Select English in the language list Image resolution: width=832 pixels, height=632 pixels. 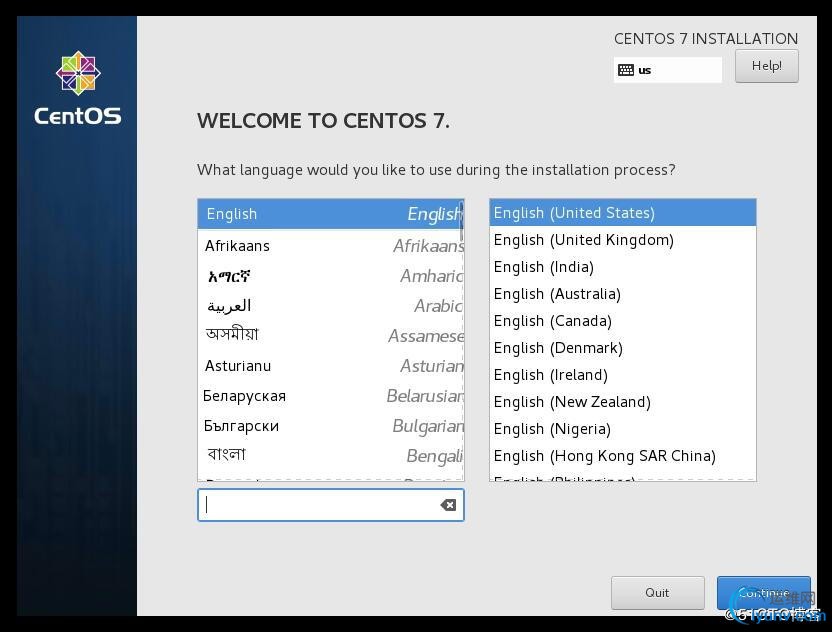[x=329, y=214]
